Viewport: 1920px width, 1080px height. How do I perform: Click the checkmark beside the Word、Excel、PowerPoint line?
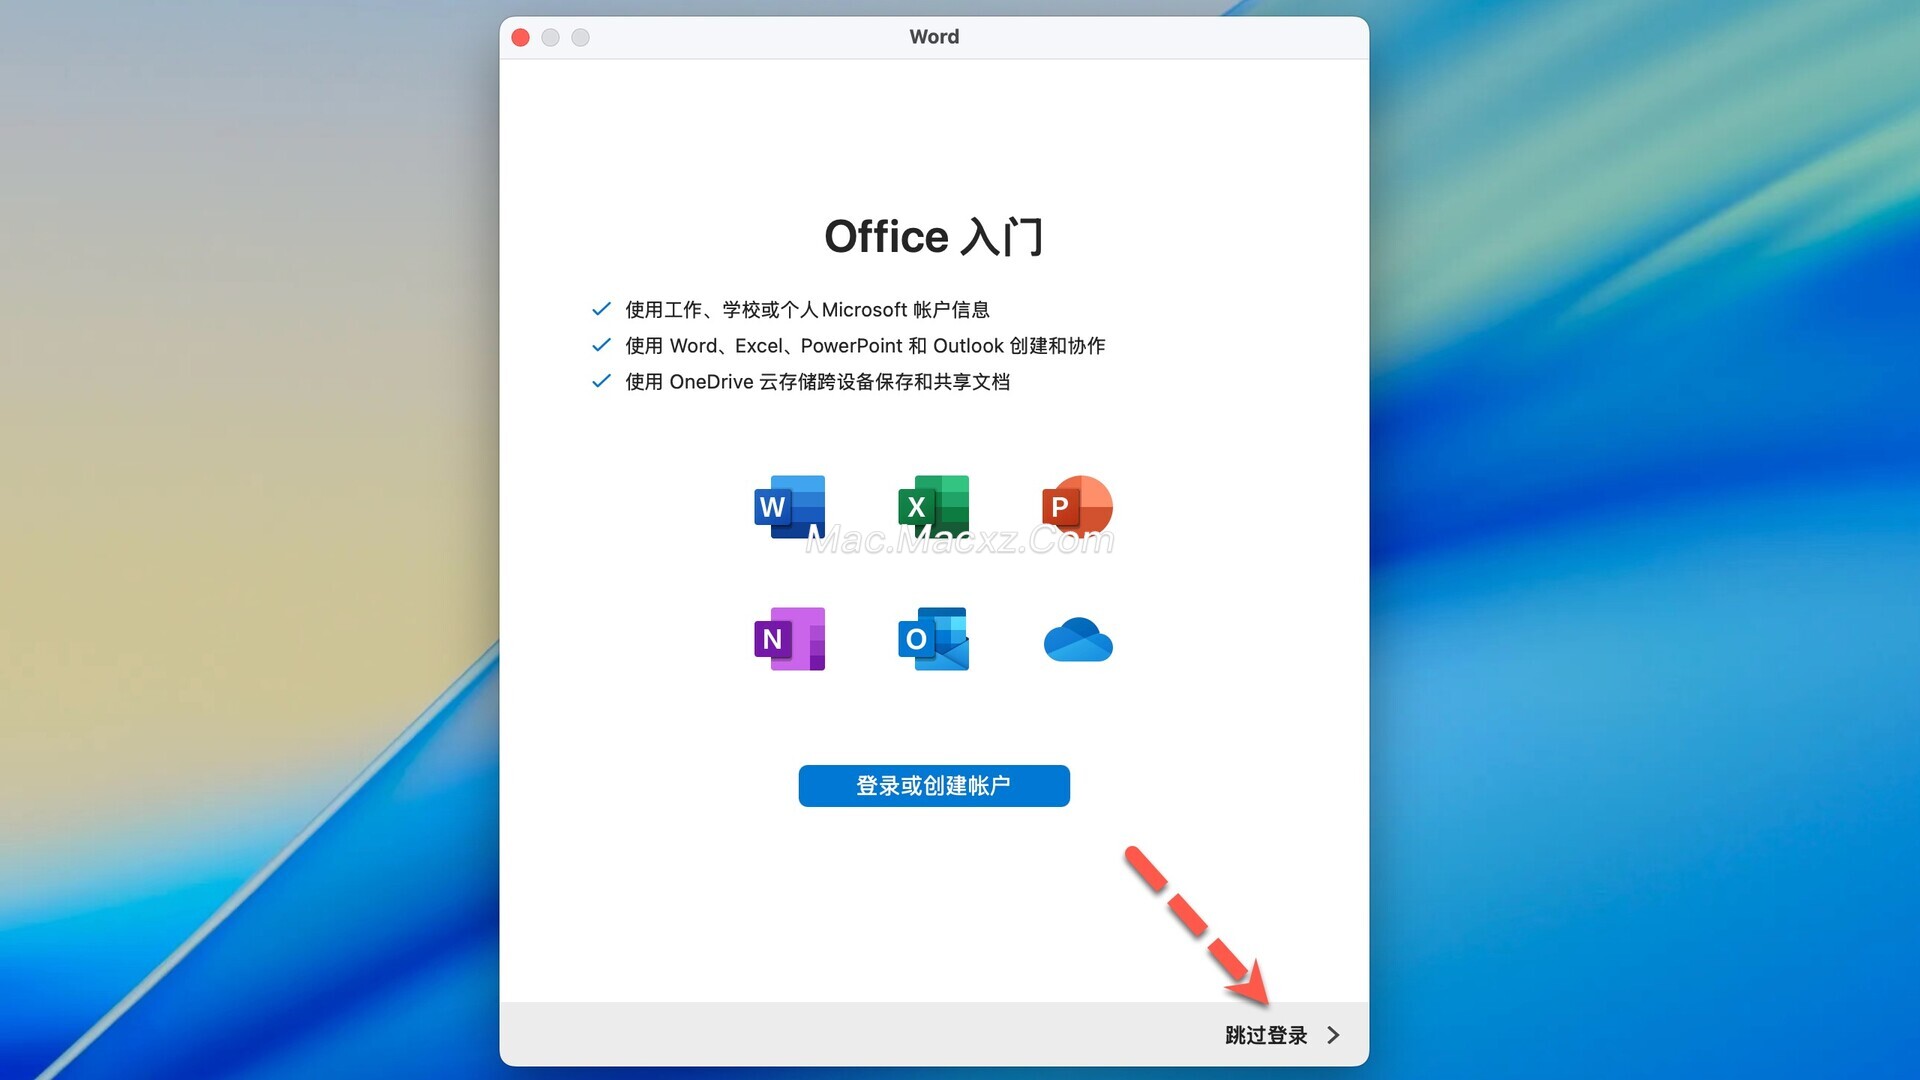pos(601,345)
